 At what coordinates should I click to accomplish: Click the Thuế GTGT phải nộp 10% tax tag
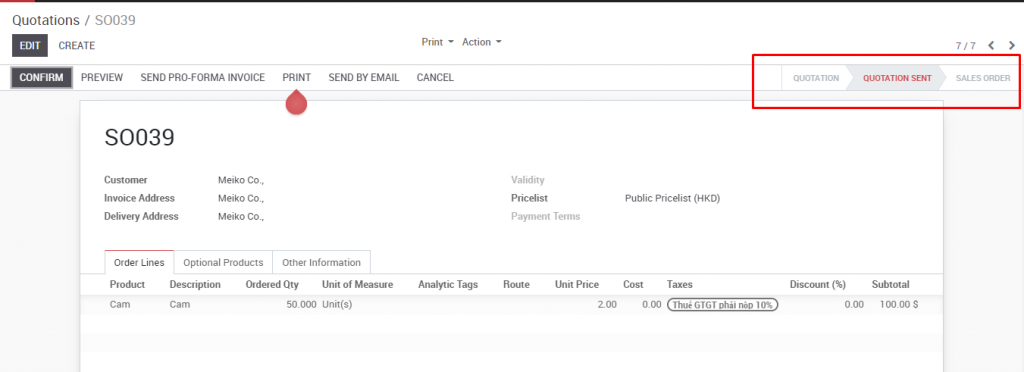coord(722,305)
